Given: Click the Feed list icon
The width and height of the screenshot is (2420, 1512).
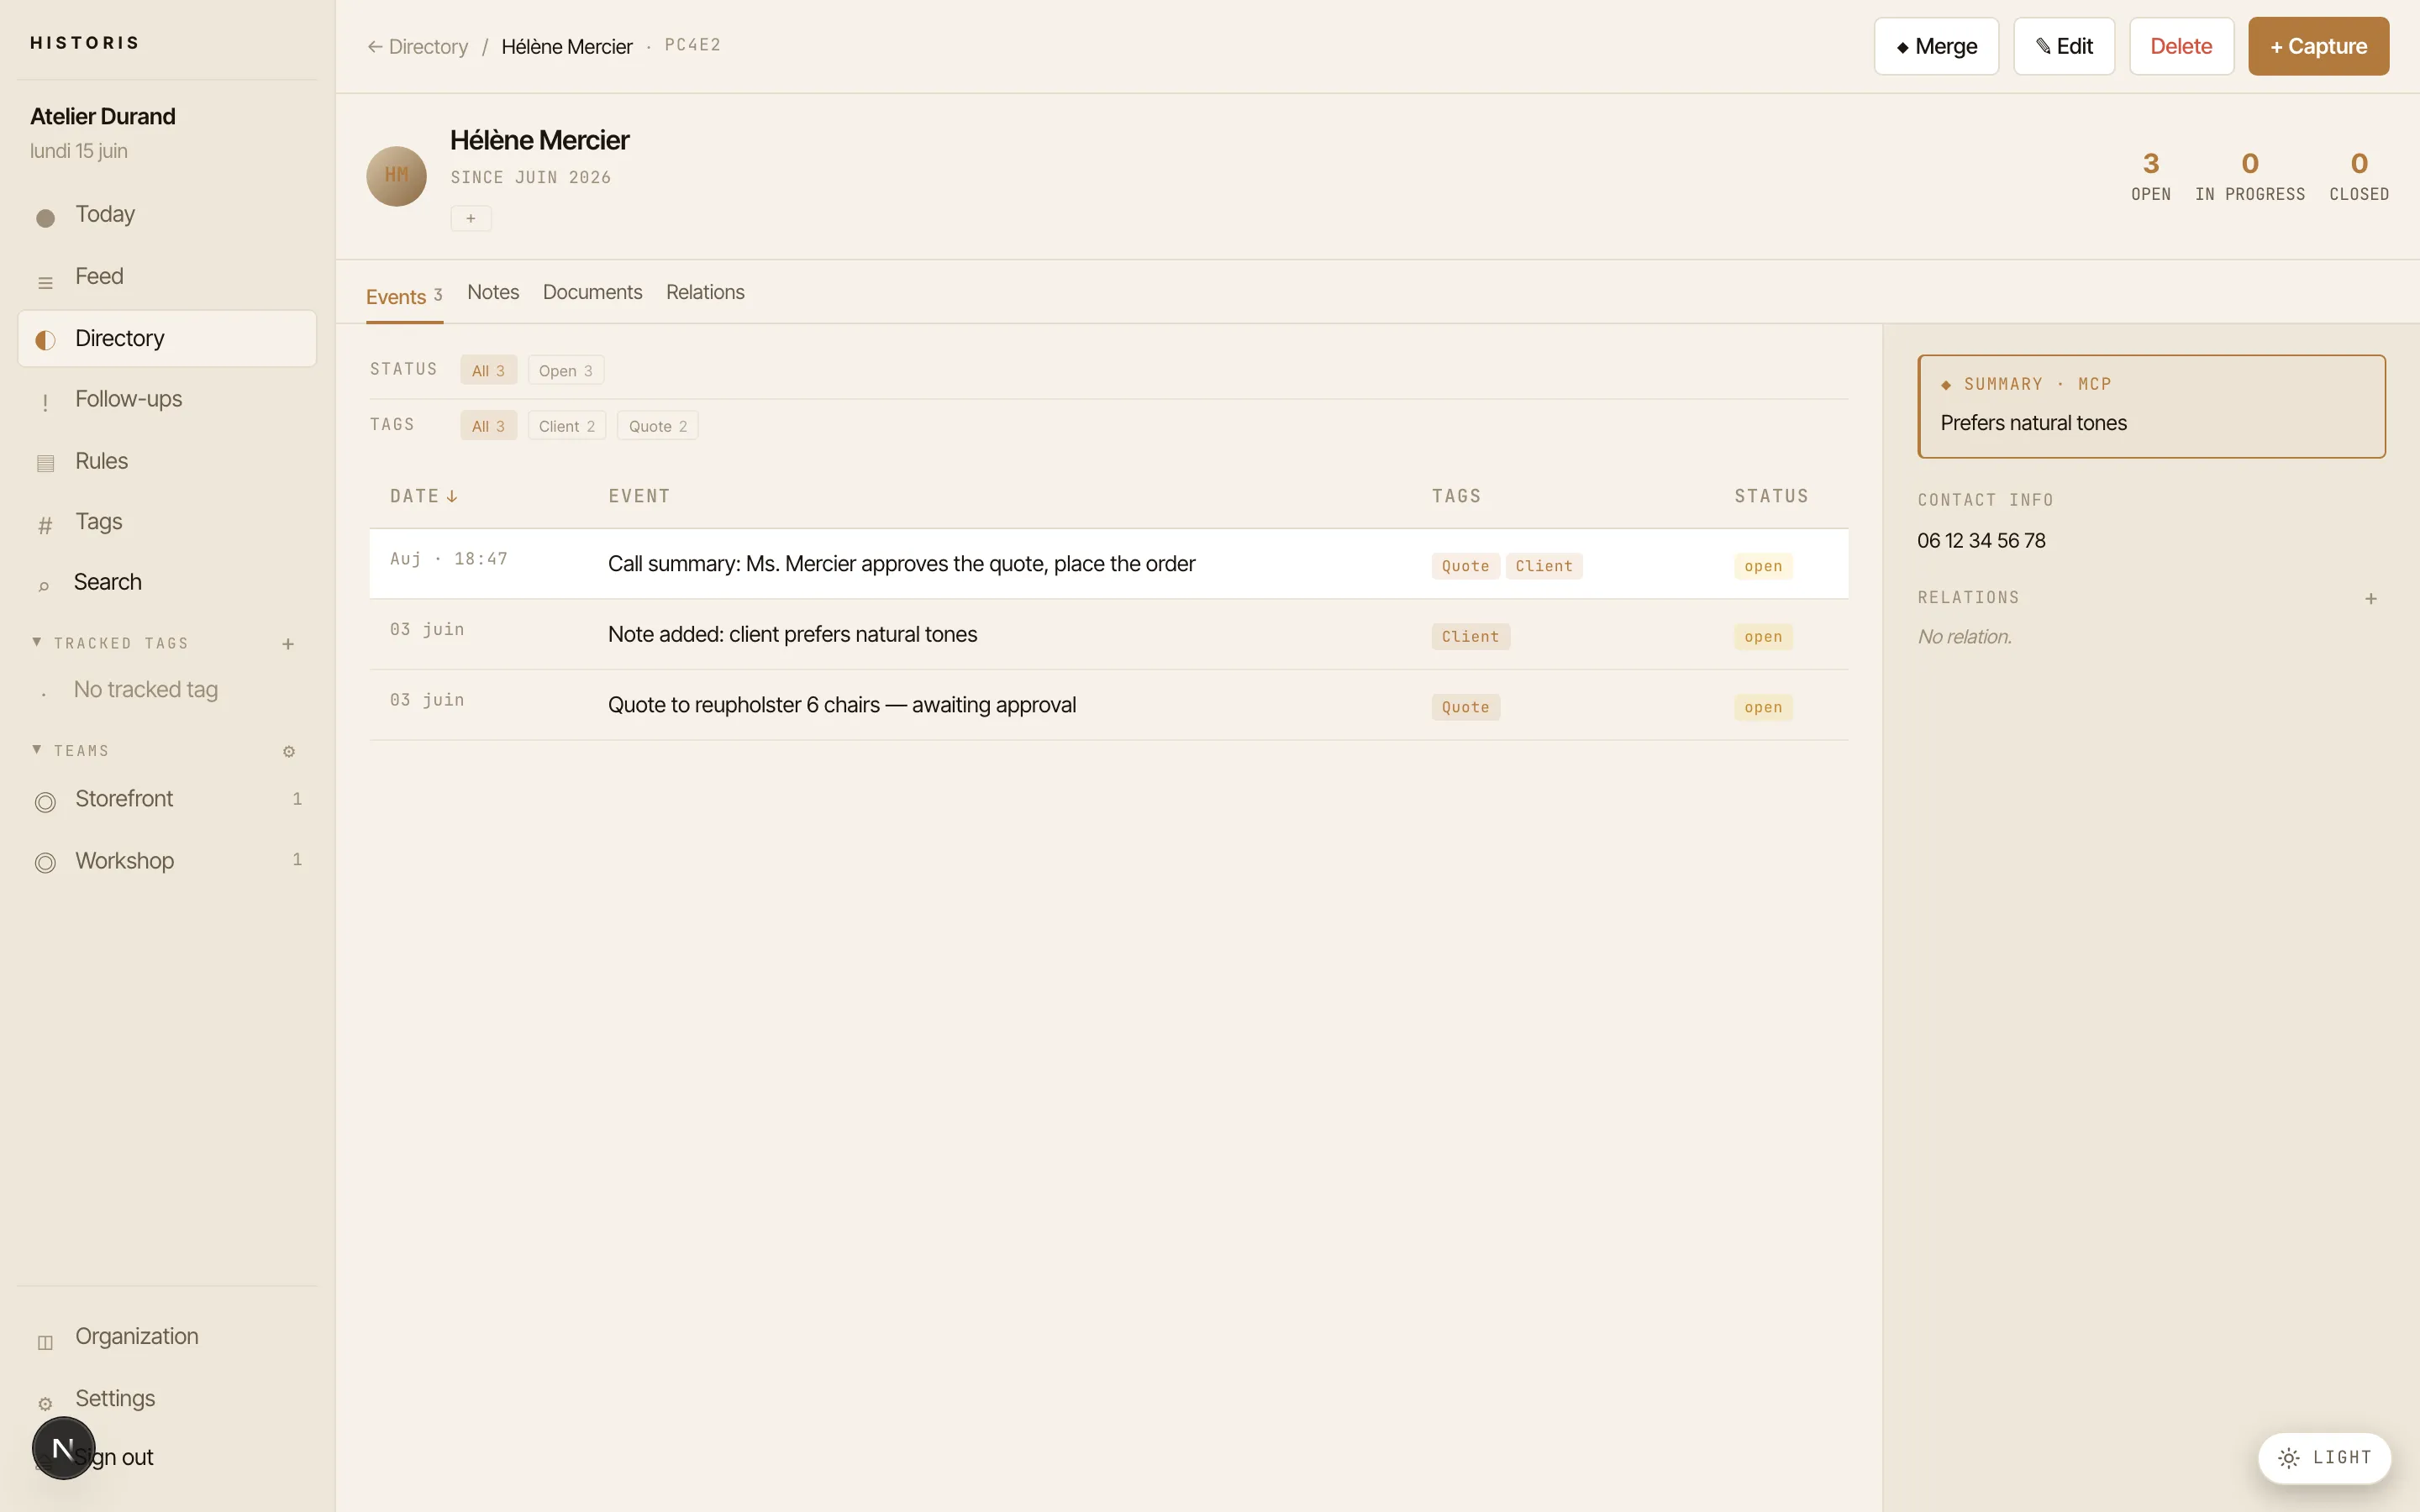Looking at the screenshot, I should pyautogui.click(x=45, y=283).
